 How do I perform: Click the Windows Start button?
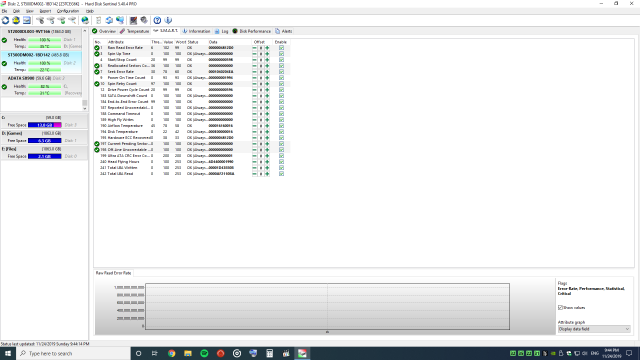(x=8, y=353)
